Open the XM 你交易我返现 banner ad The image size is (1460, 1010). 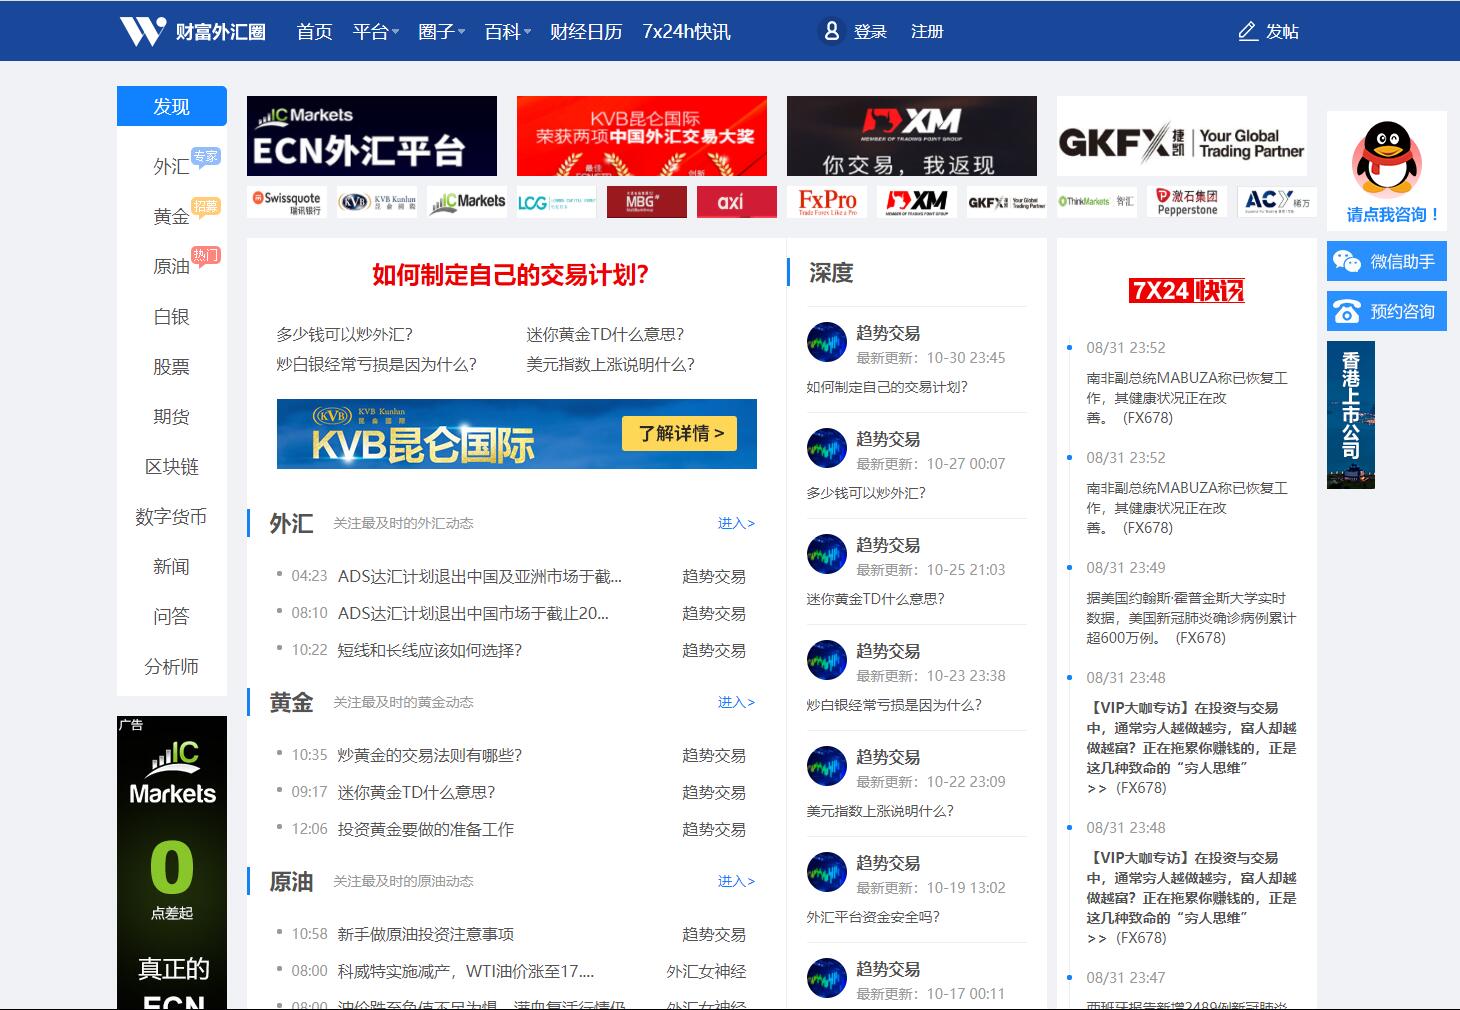tap(911, 136)
